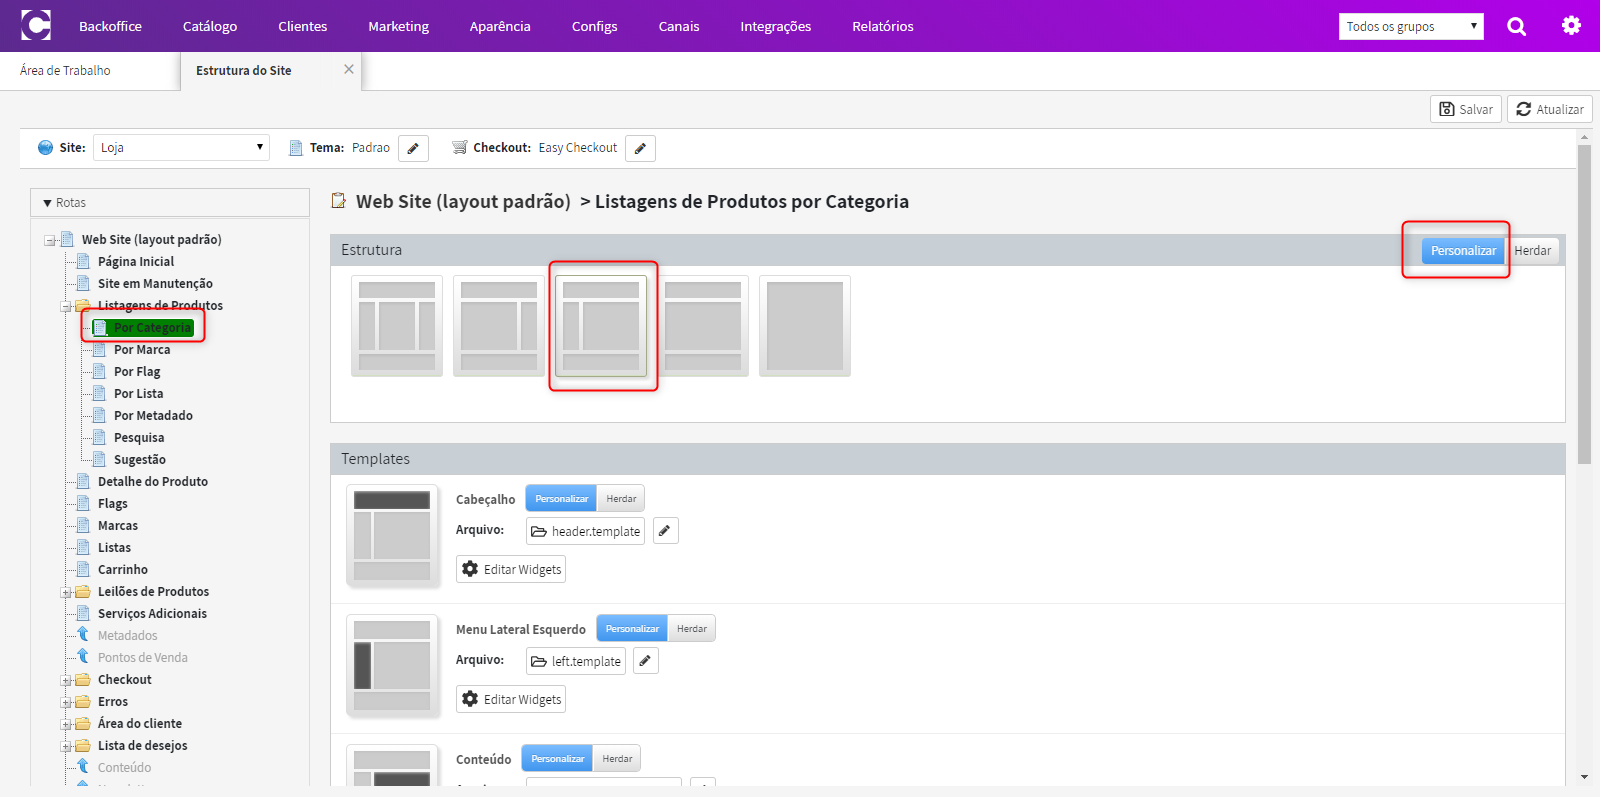Expand the Checkout tree node

[x=65, y=680]
